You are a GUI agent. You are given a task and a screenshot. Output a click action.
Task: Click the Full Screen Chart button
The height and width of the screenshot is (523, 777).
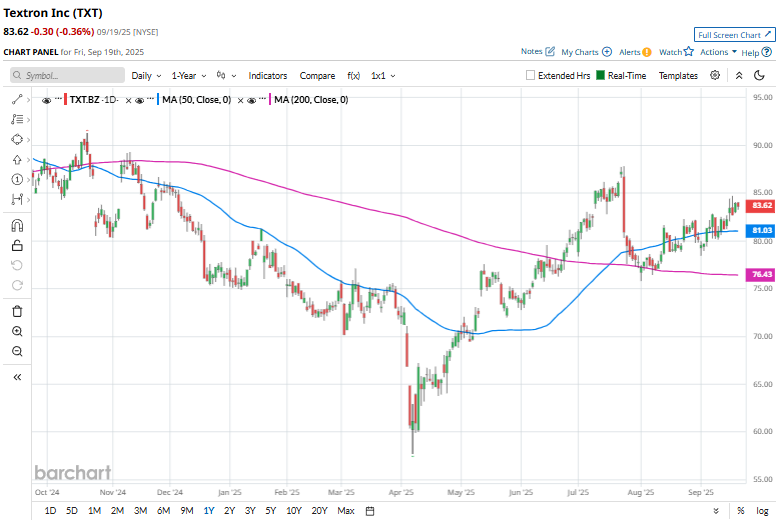[734, 34]
